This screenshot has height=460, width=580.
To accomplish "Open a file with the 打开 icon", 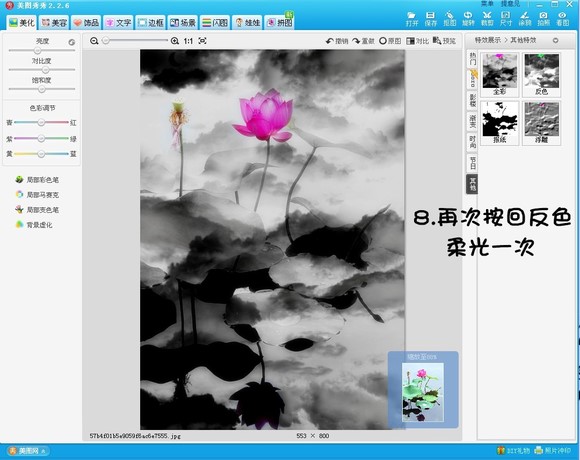I will click(x=411, y=19).
